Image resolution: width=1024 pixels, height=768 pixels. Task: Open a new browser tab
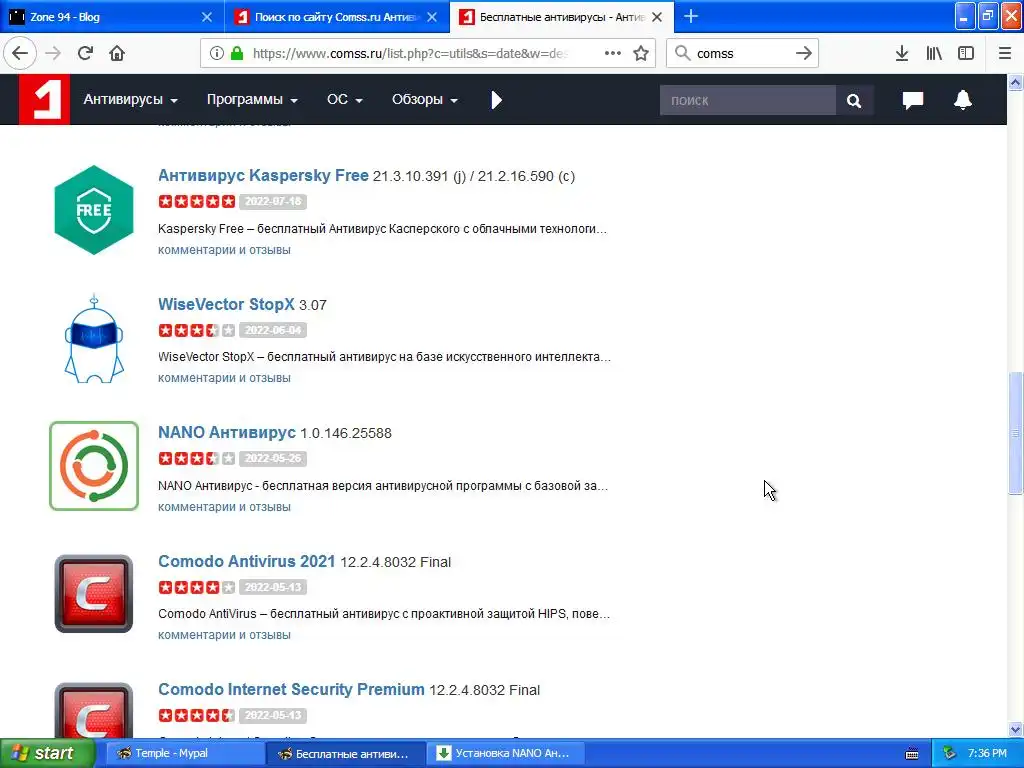click(x=691, y=17)
